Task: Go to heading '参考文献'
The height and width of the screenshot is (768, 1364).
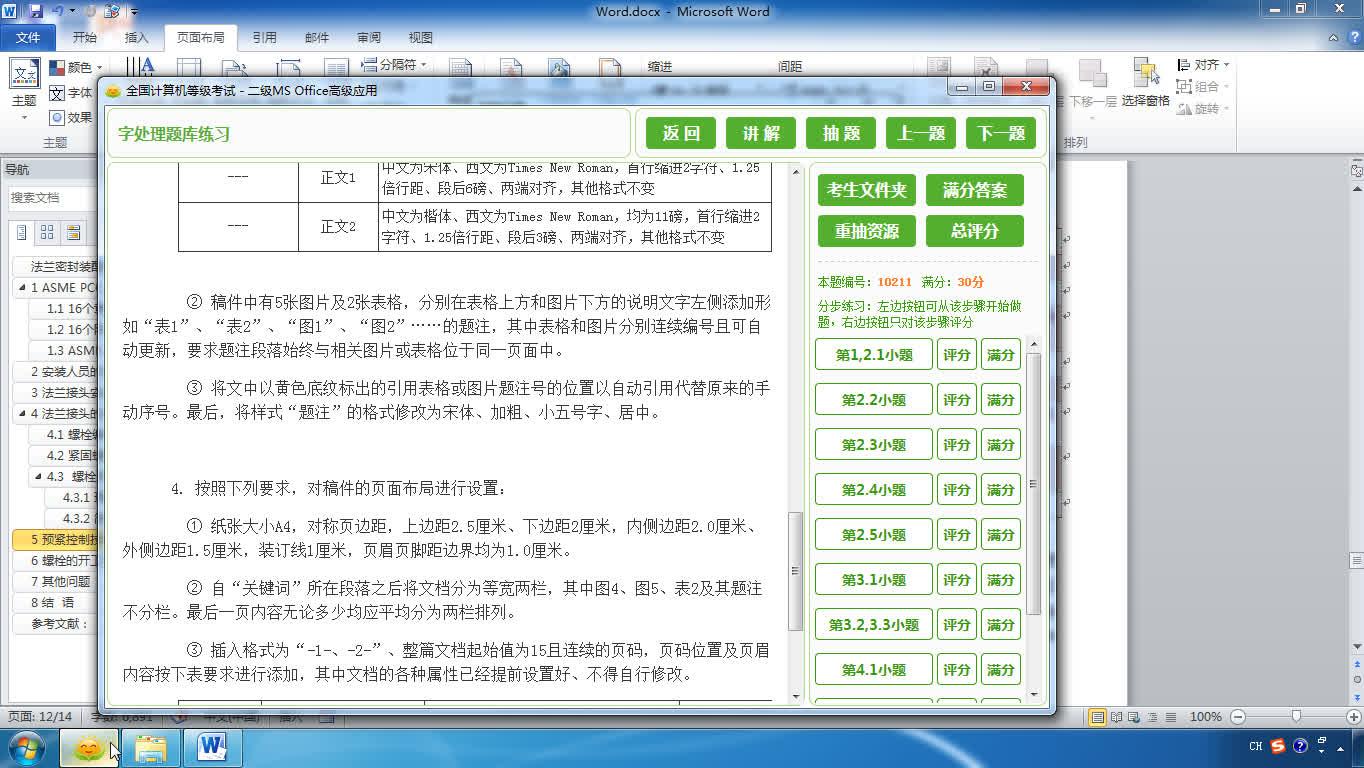Action: click(57, 624)
